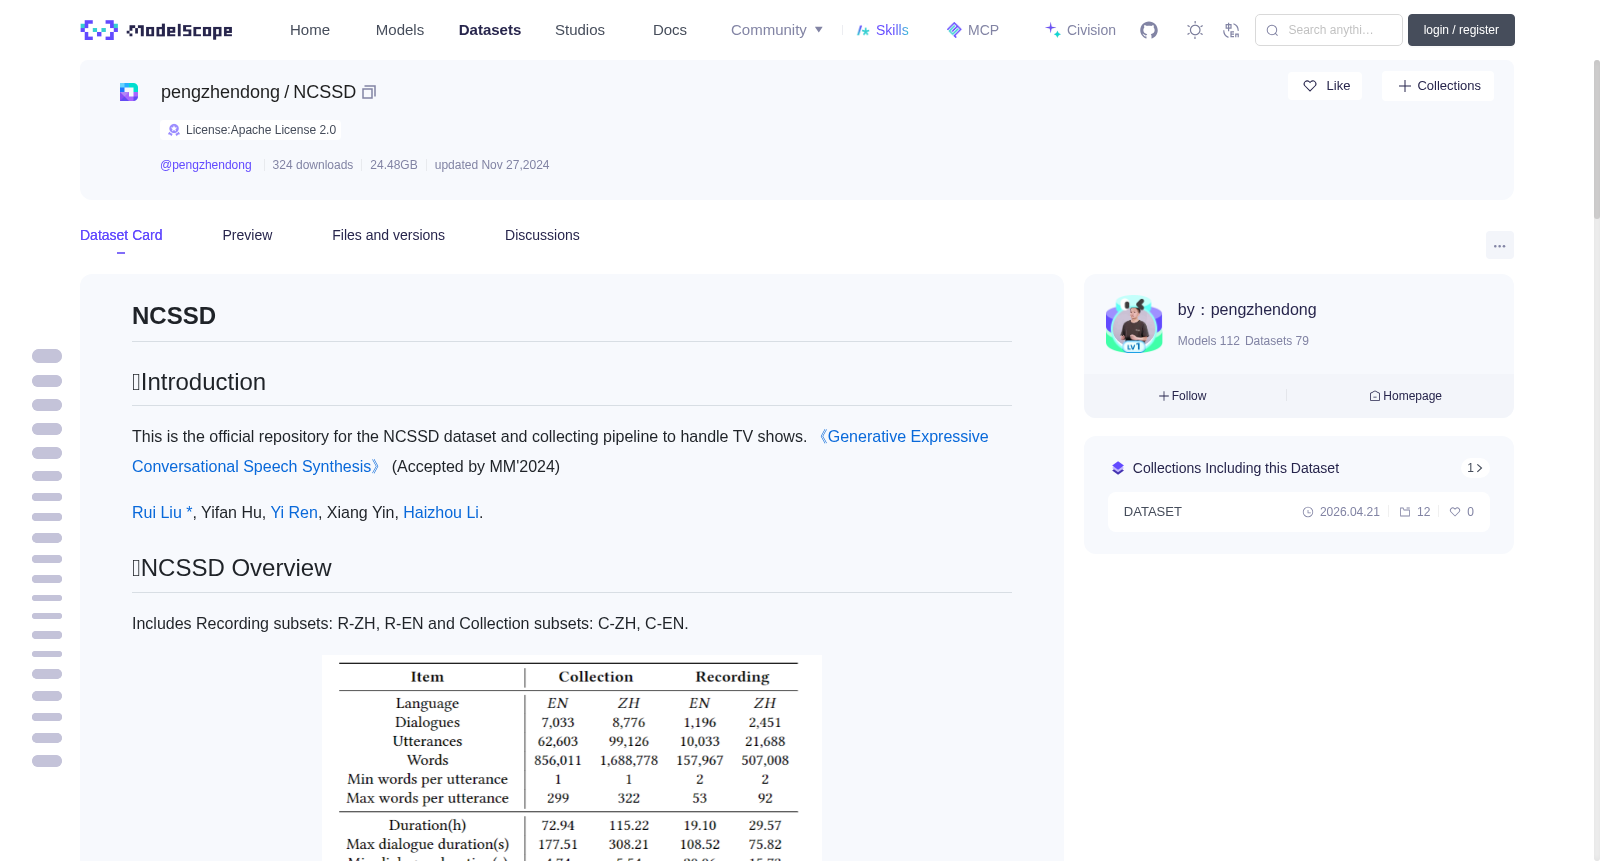The image size is (1600, 861).
Task: Click the login / register button
Action: pyautogui.click(x=1461, y=30)
